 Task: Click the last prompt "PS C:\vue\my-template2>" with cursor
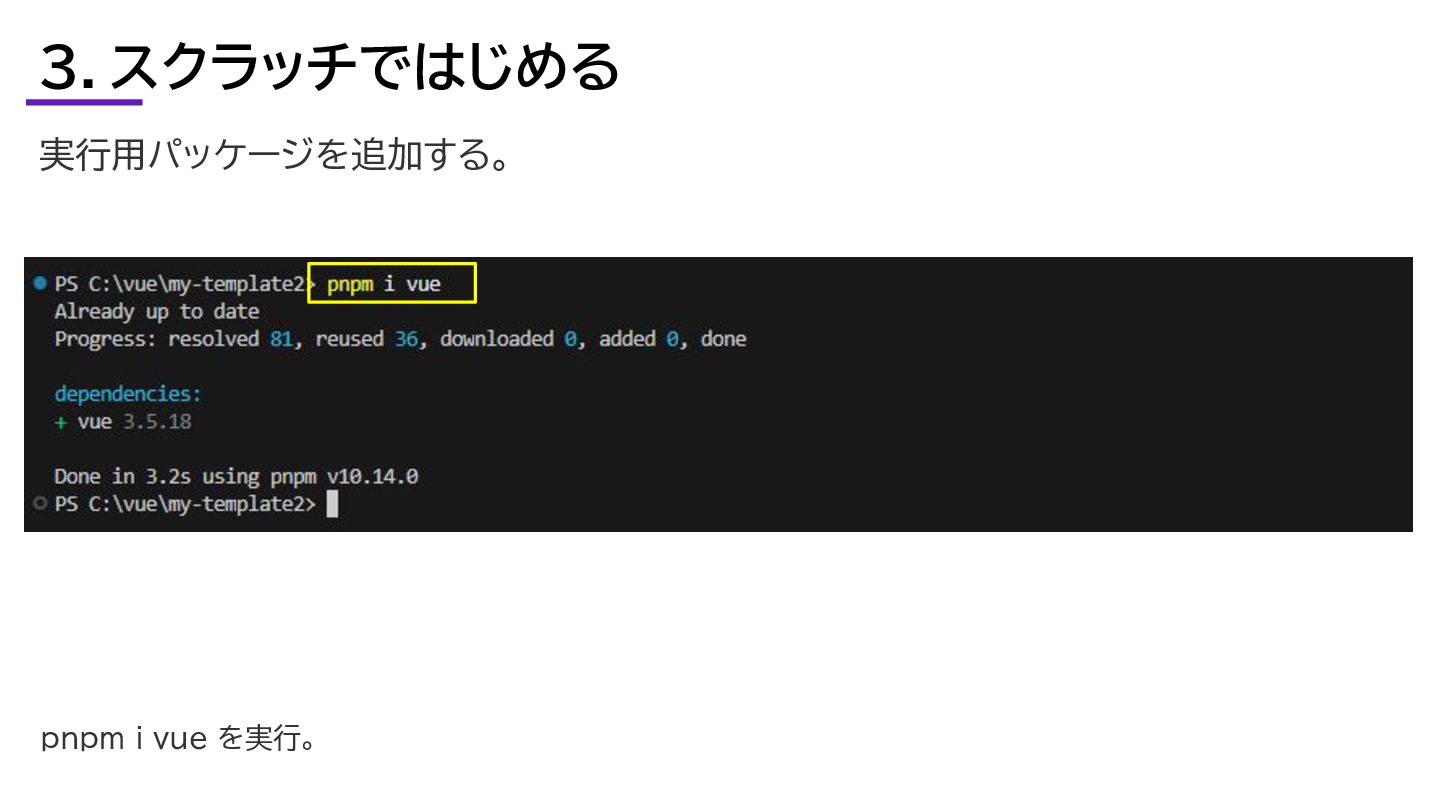(185, 504)
